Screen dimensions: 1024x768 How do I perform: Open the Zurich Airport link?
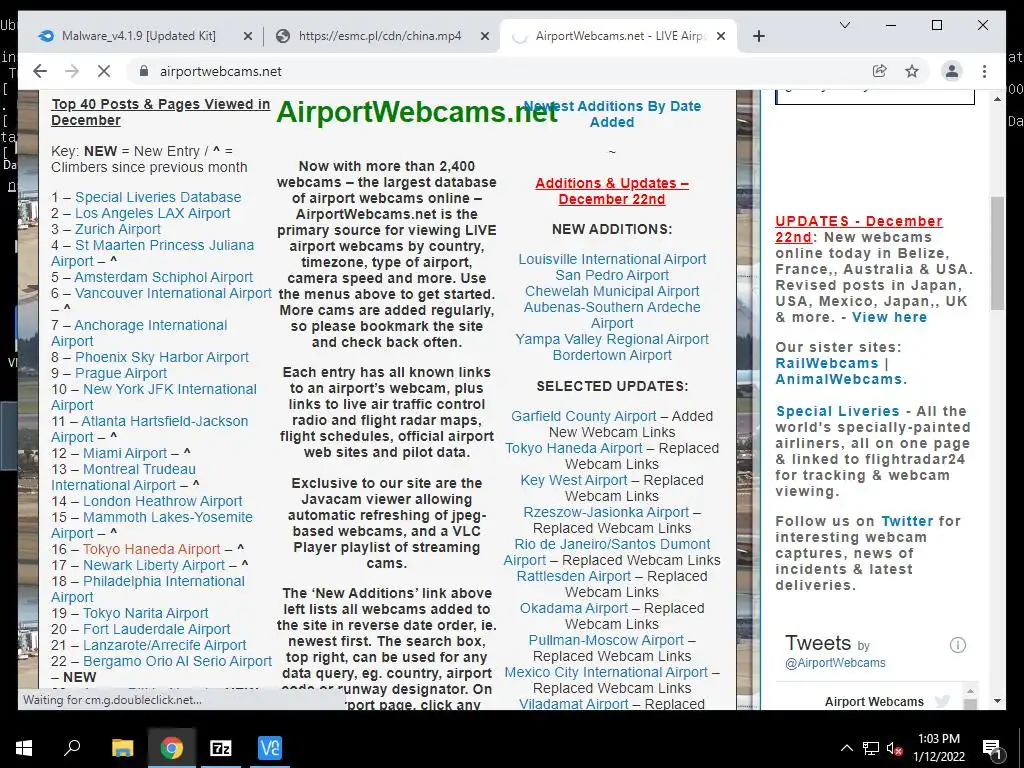click(118, 229)
